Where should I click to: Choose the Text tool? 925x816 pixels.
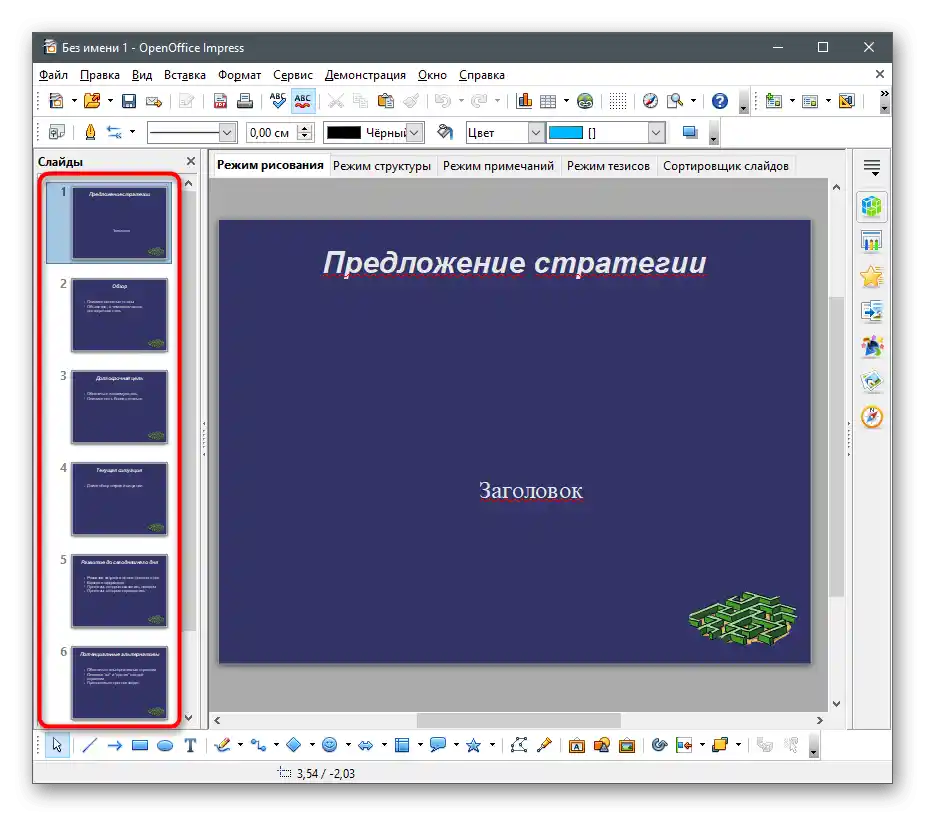(190, 745)
